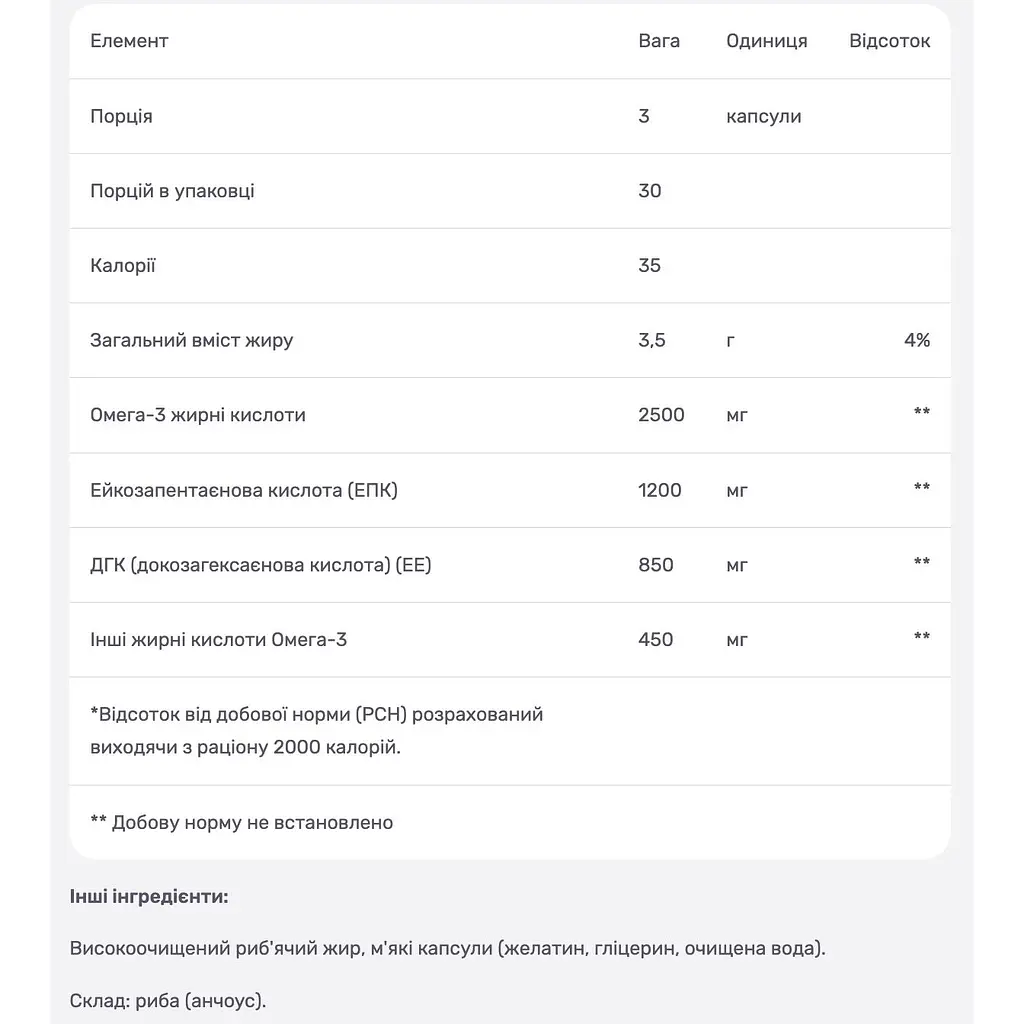1024x1024 pixels.
Task: Click the 4% daily value cell
Action: coord(917,340)
